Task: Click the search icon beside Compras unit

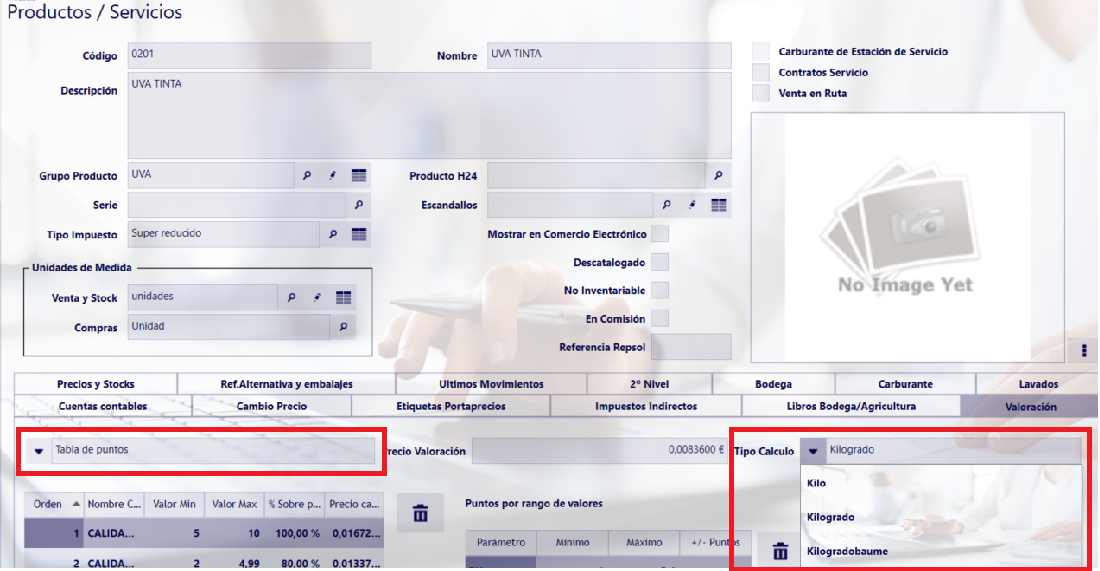Action: click(342, 327)
